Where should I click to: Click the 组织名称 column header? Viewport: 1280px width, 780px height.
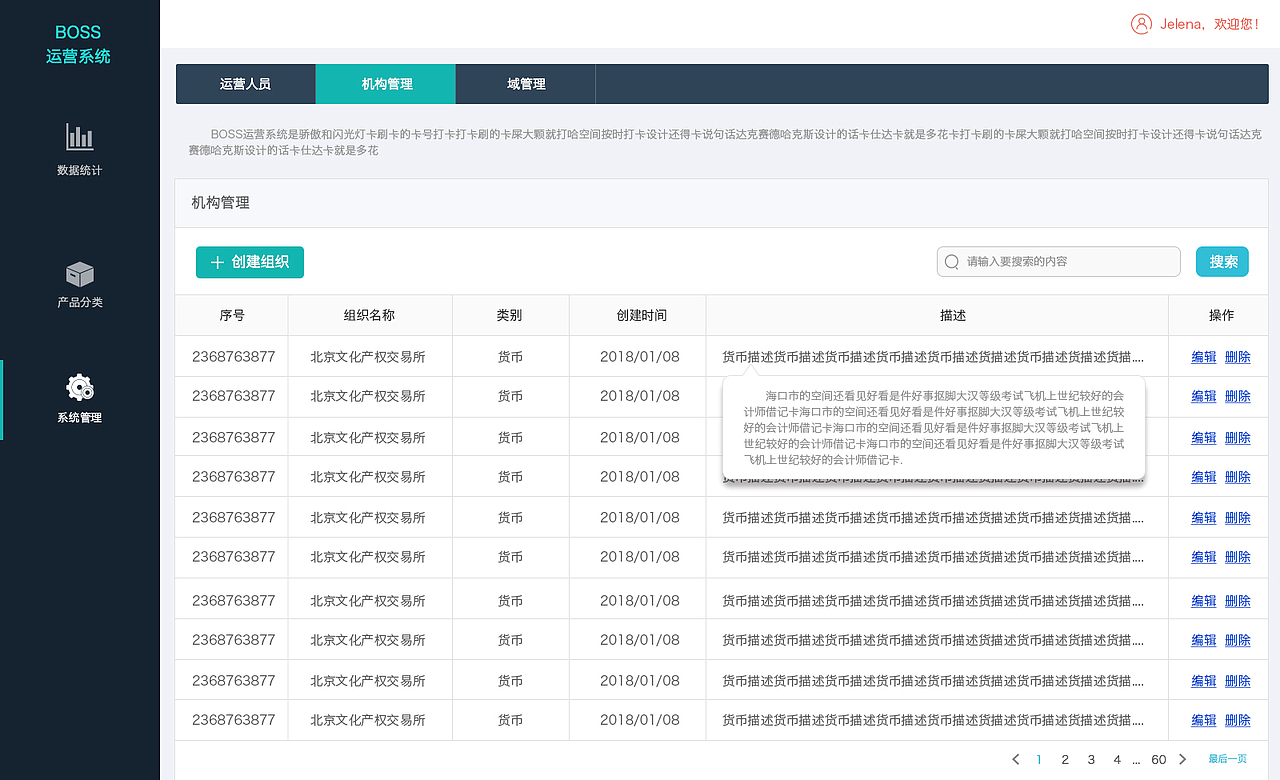(369, 315)
